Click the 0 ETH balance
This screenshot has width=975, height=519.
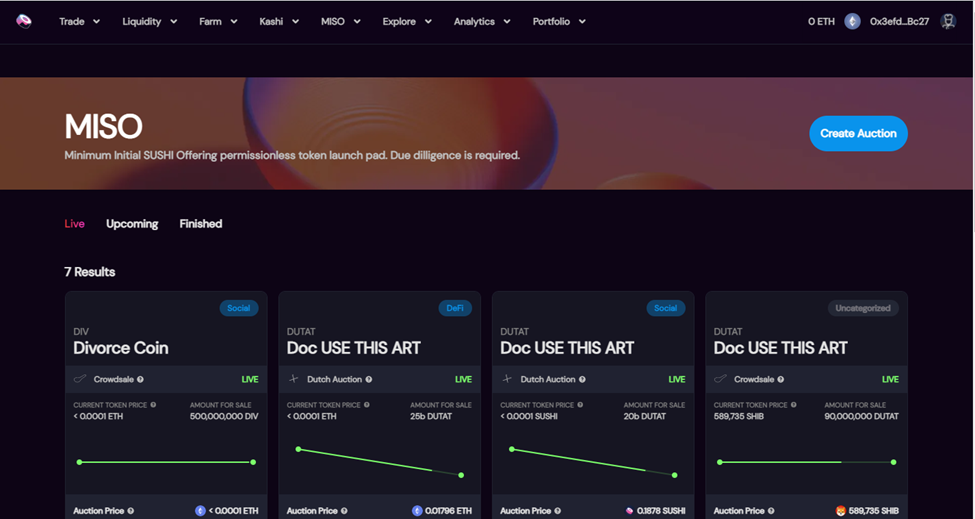[821, 21]
